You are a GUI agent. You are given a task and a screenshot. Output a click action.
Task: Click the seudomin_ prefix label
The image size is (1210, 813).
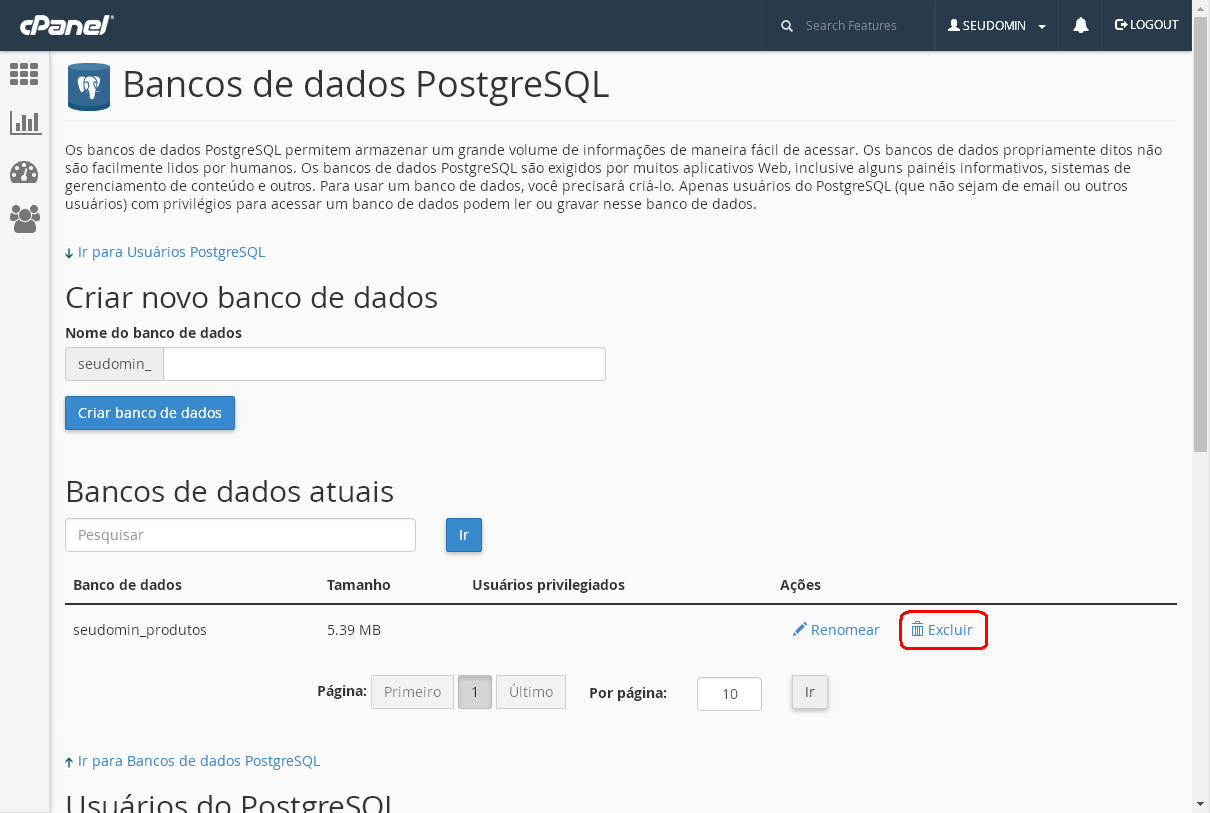coord(115,364)
